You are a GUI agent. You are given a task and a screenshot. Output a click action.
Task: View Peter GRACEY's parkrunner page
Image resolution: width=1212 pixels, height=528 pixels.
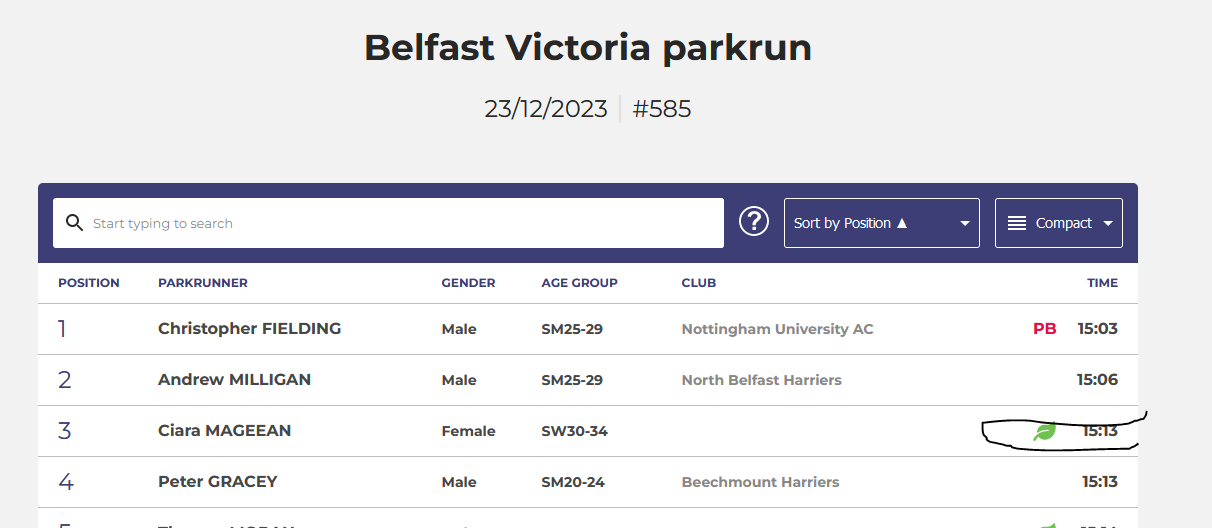point(217,482)
